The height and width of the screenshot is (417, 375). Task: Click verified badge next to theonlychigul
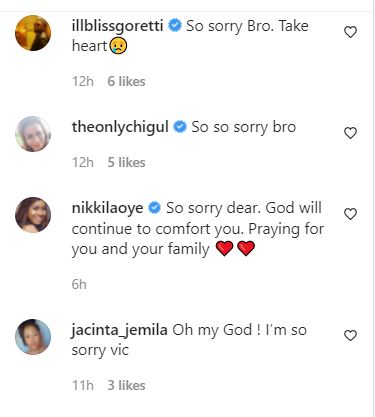click(180, 127)
